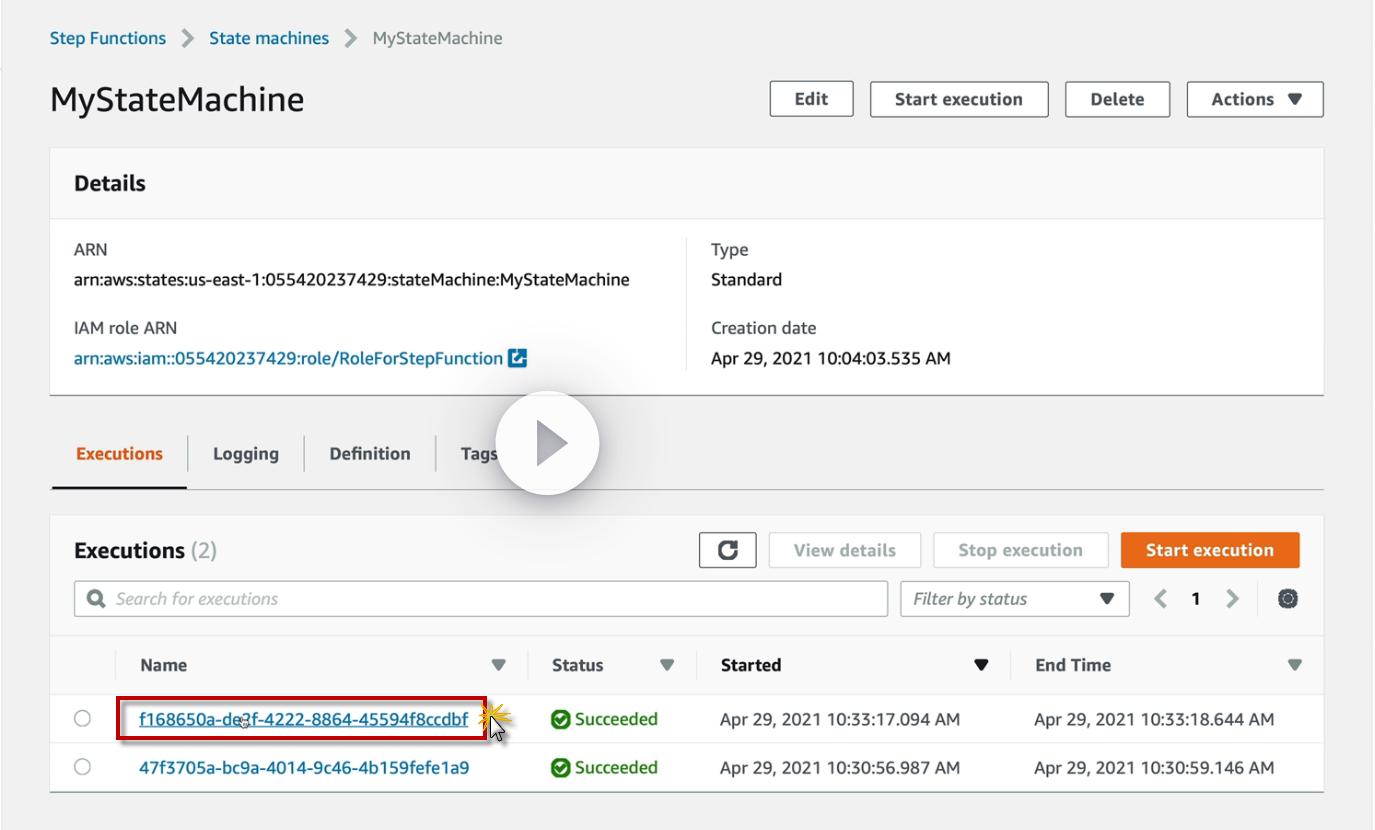Open the executions table settings gear
This screenshot has height=830, width=1375.
pyautogui.click(x=1288, y=599)
